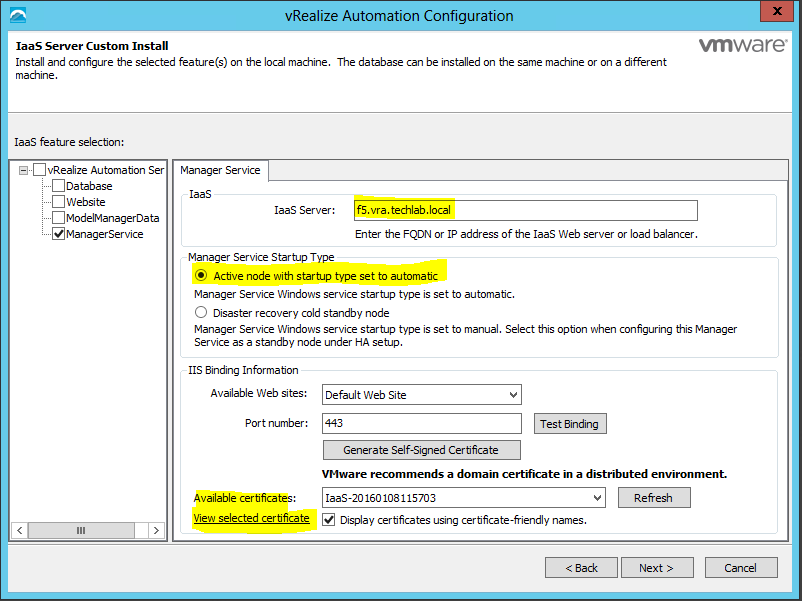Viewport: 802px width, 601px height.
Task: Enable the ModelManagerData feature checkbox
Action: 58,218
